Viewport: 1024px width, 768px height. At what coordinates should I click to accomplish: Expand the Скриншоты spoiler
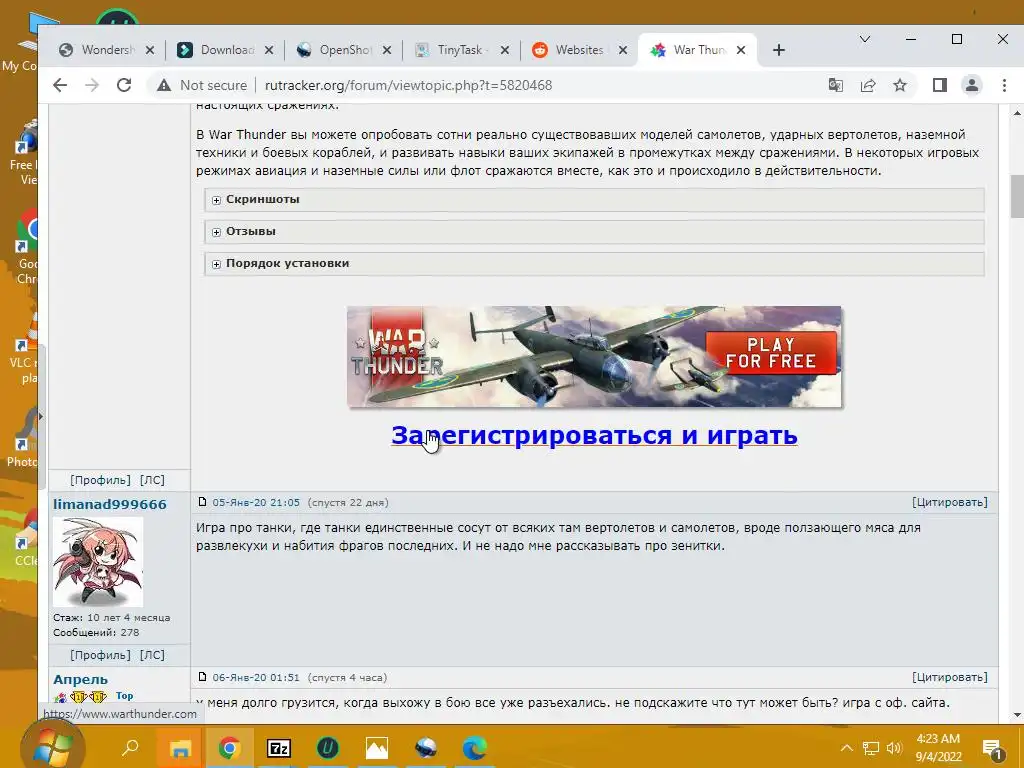(594, 200)
